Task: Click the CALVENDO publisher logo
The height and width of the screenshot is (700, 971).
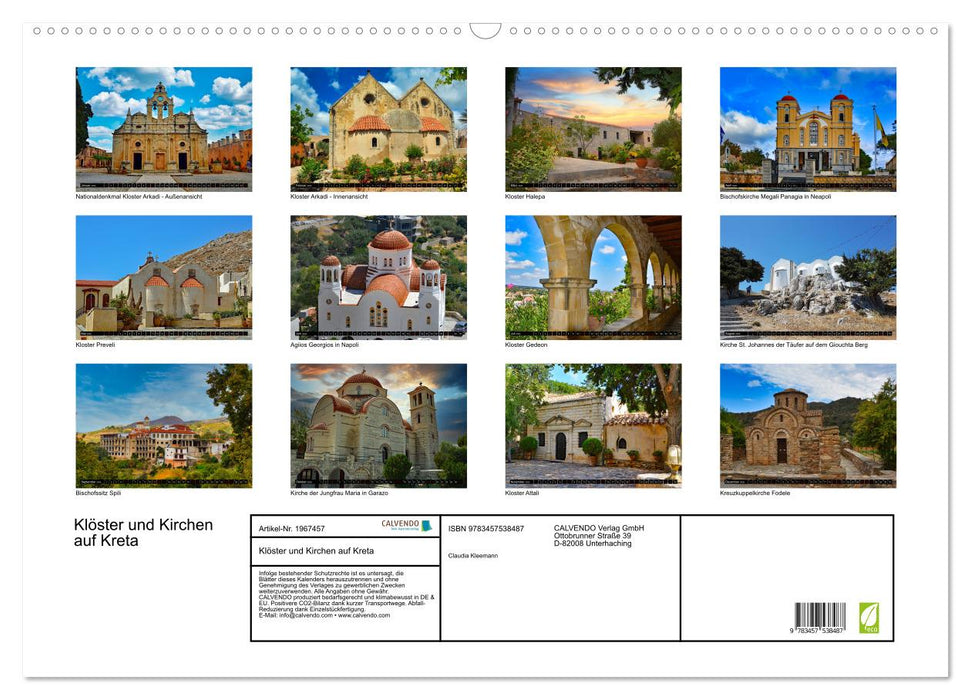Action: (407, 525)
